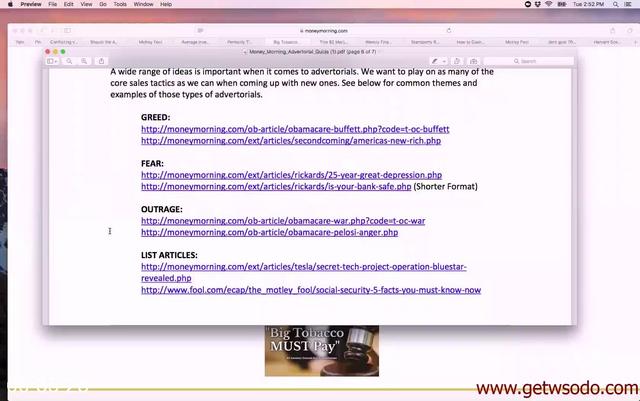Click the zoom in magnifier in Preview
The height and width of the screenshot is (401, 640).
[84, 61]
